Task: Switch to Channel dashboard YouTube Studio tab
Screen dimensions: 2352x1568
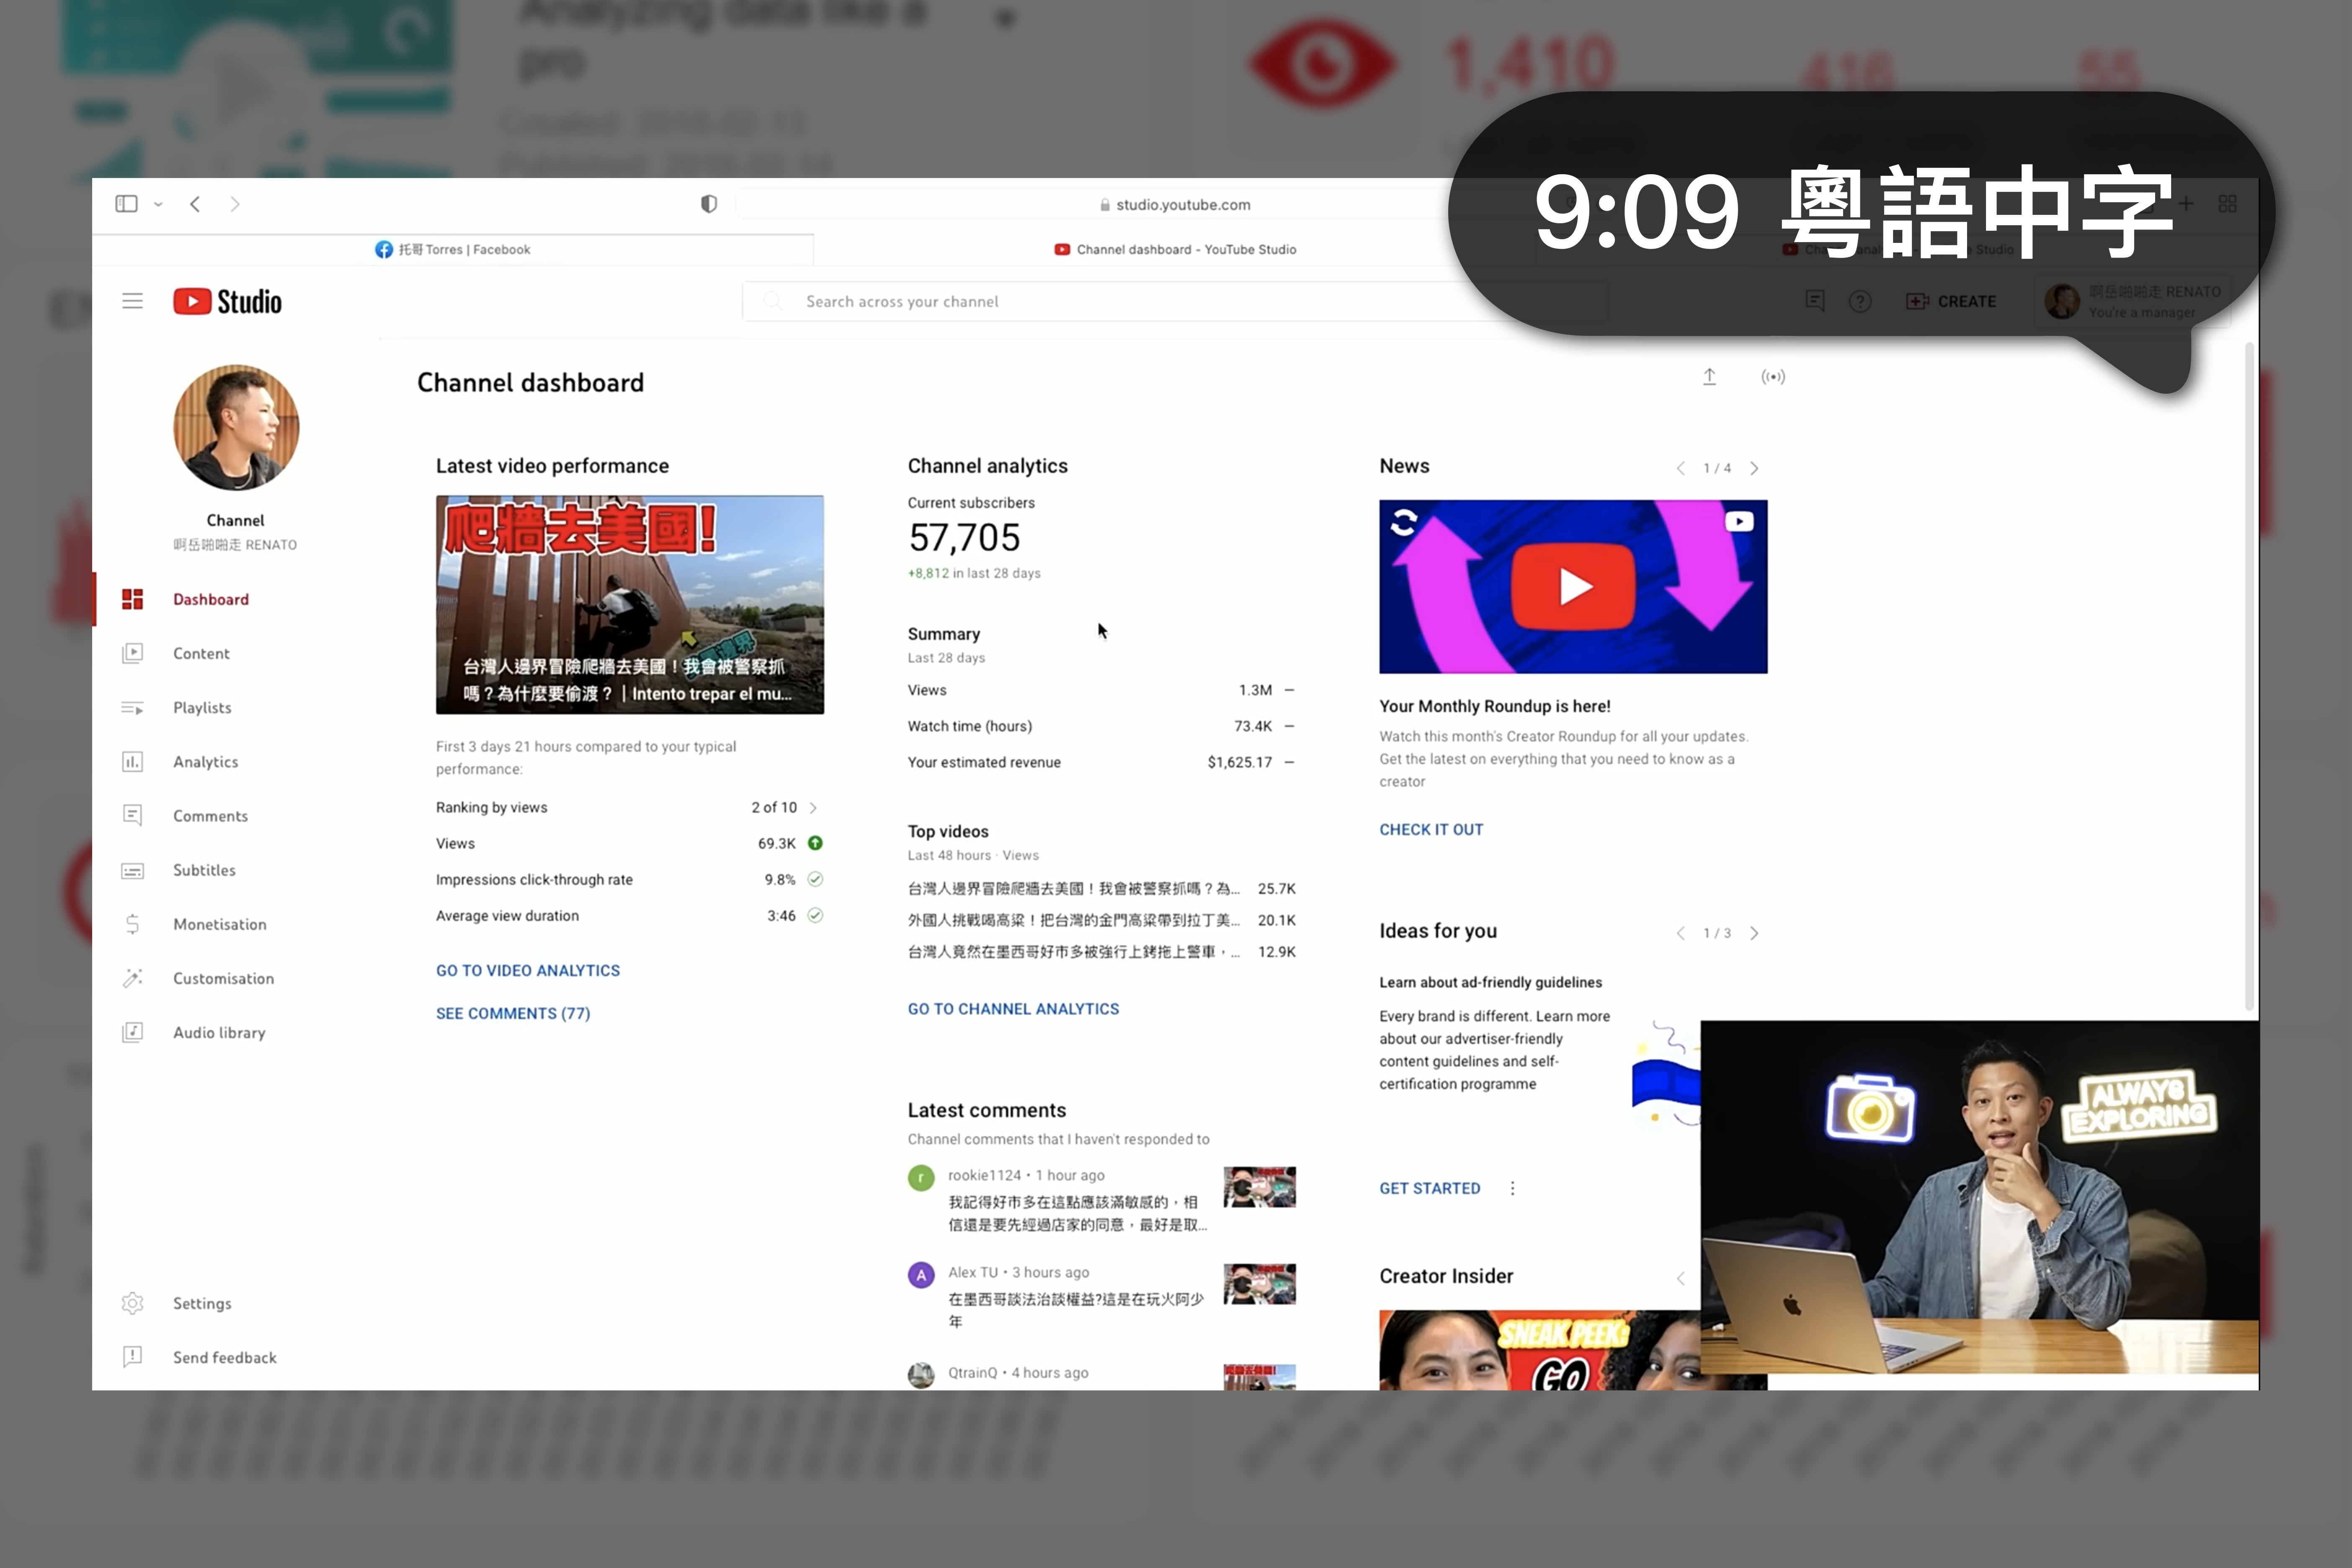Action: coord(1175,249)
